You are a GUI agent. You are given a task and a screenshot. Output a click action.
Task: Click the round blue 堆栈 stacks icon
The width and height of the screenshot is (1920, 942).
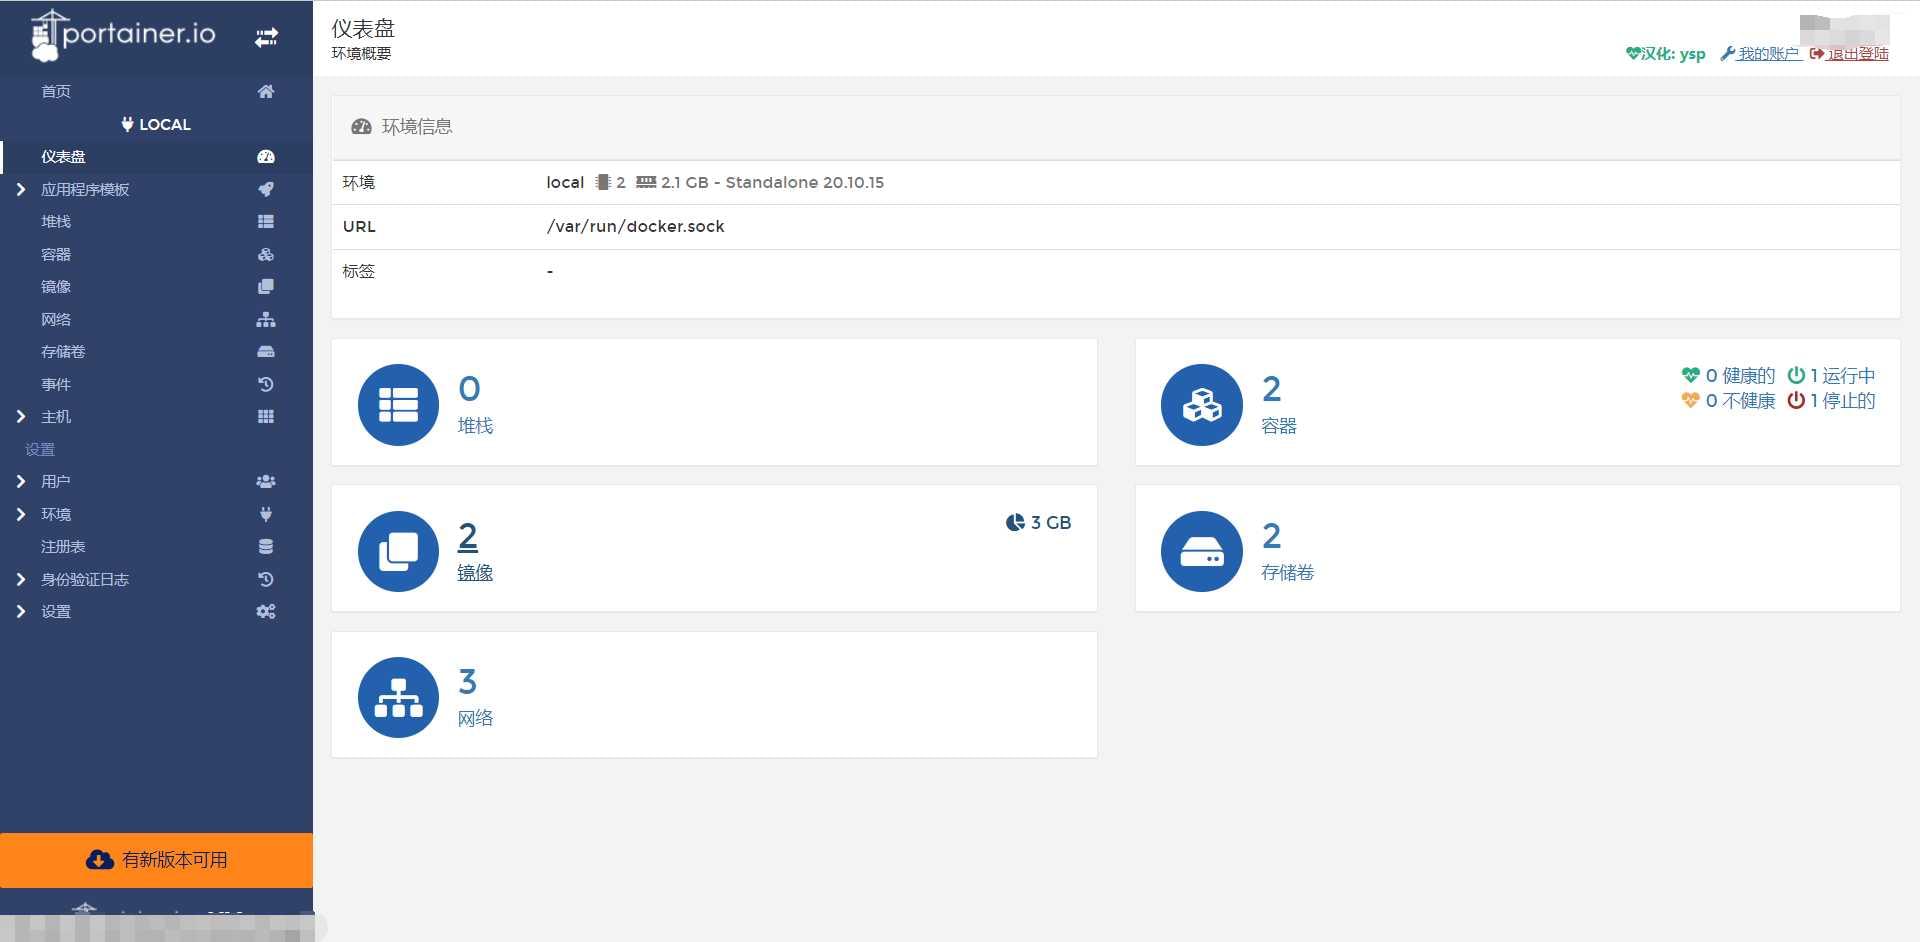click(398, 405)
